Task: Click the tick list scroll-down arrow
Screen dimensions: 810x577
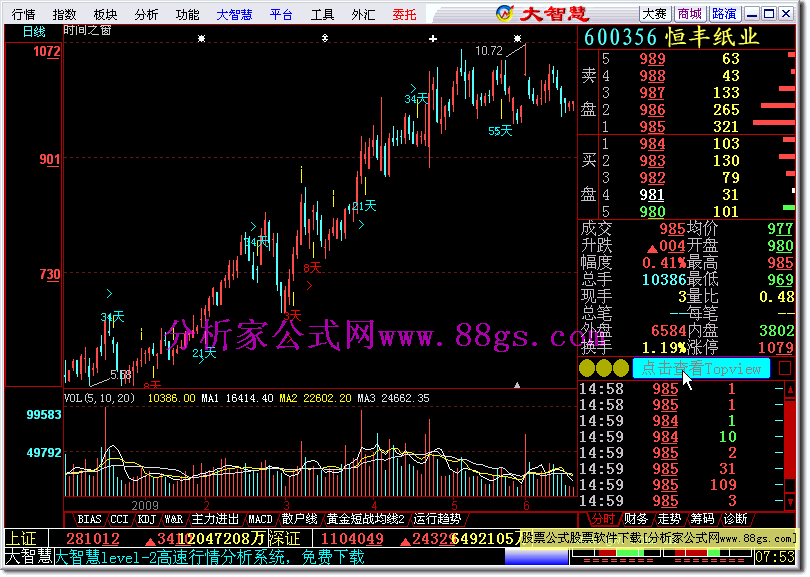Action: tap(790, 502)
